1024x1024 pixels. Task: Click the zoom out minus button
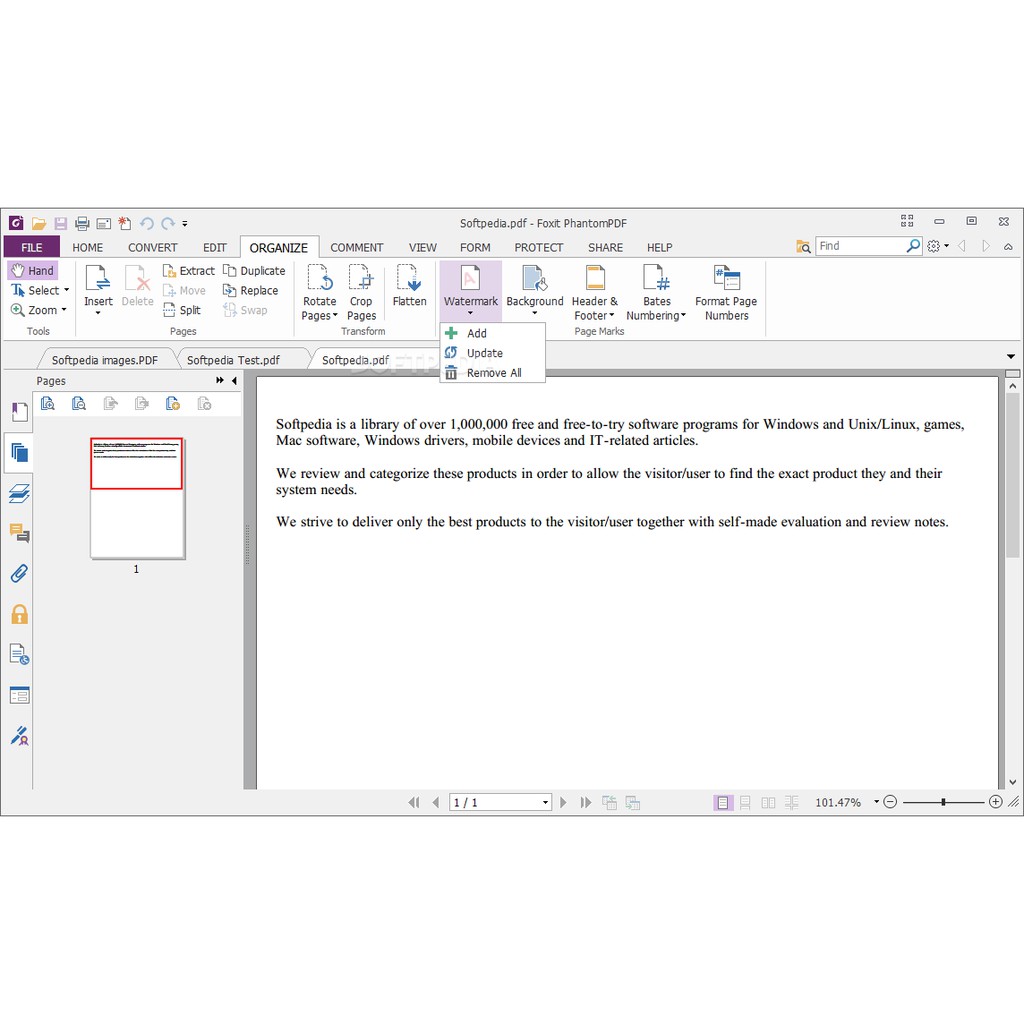pyautogui.click(x=890, y=802)
